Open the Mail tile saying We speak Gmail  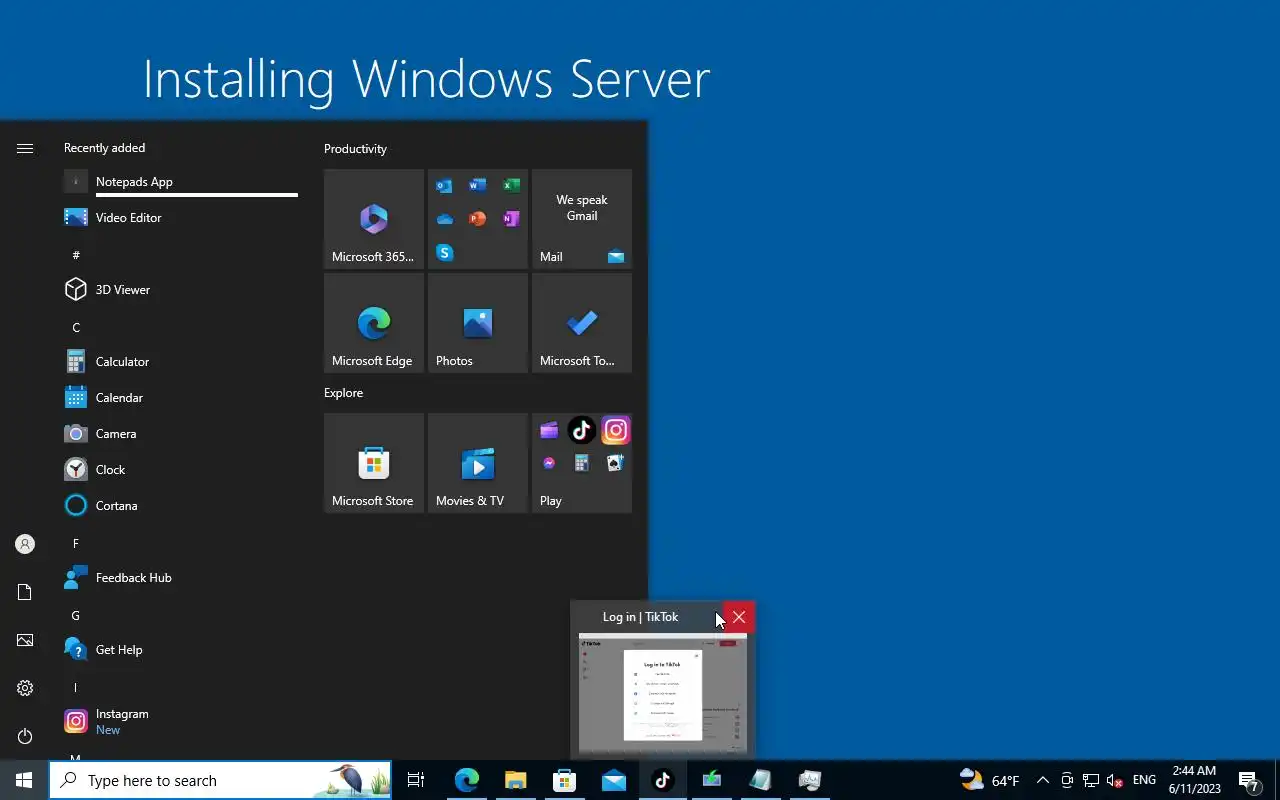pyautogui.click(x=582, y=219)
